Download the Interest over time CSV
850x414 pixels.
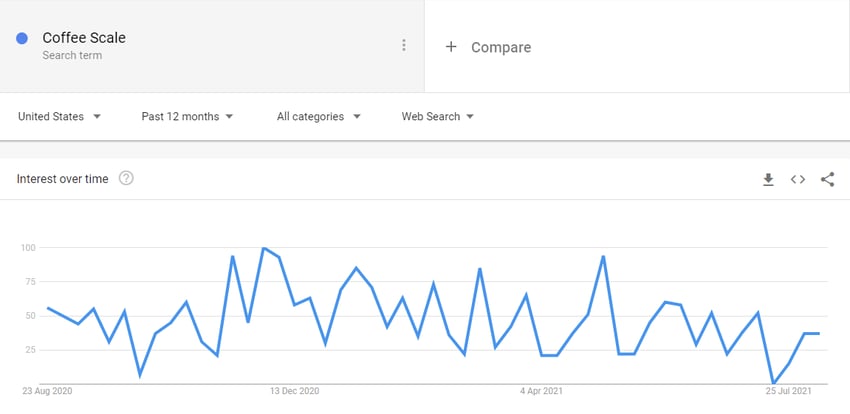pyautogui.click(x=768, y=179)
